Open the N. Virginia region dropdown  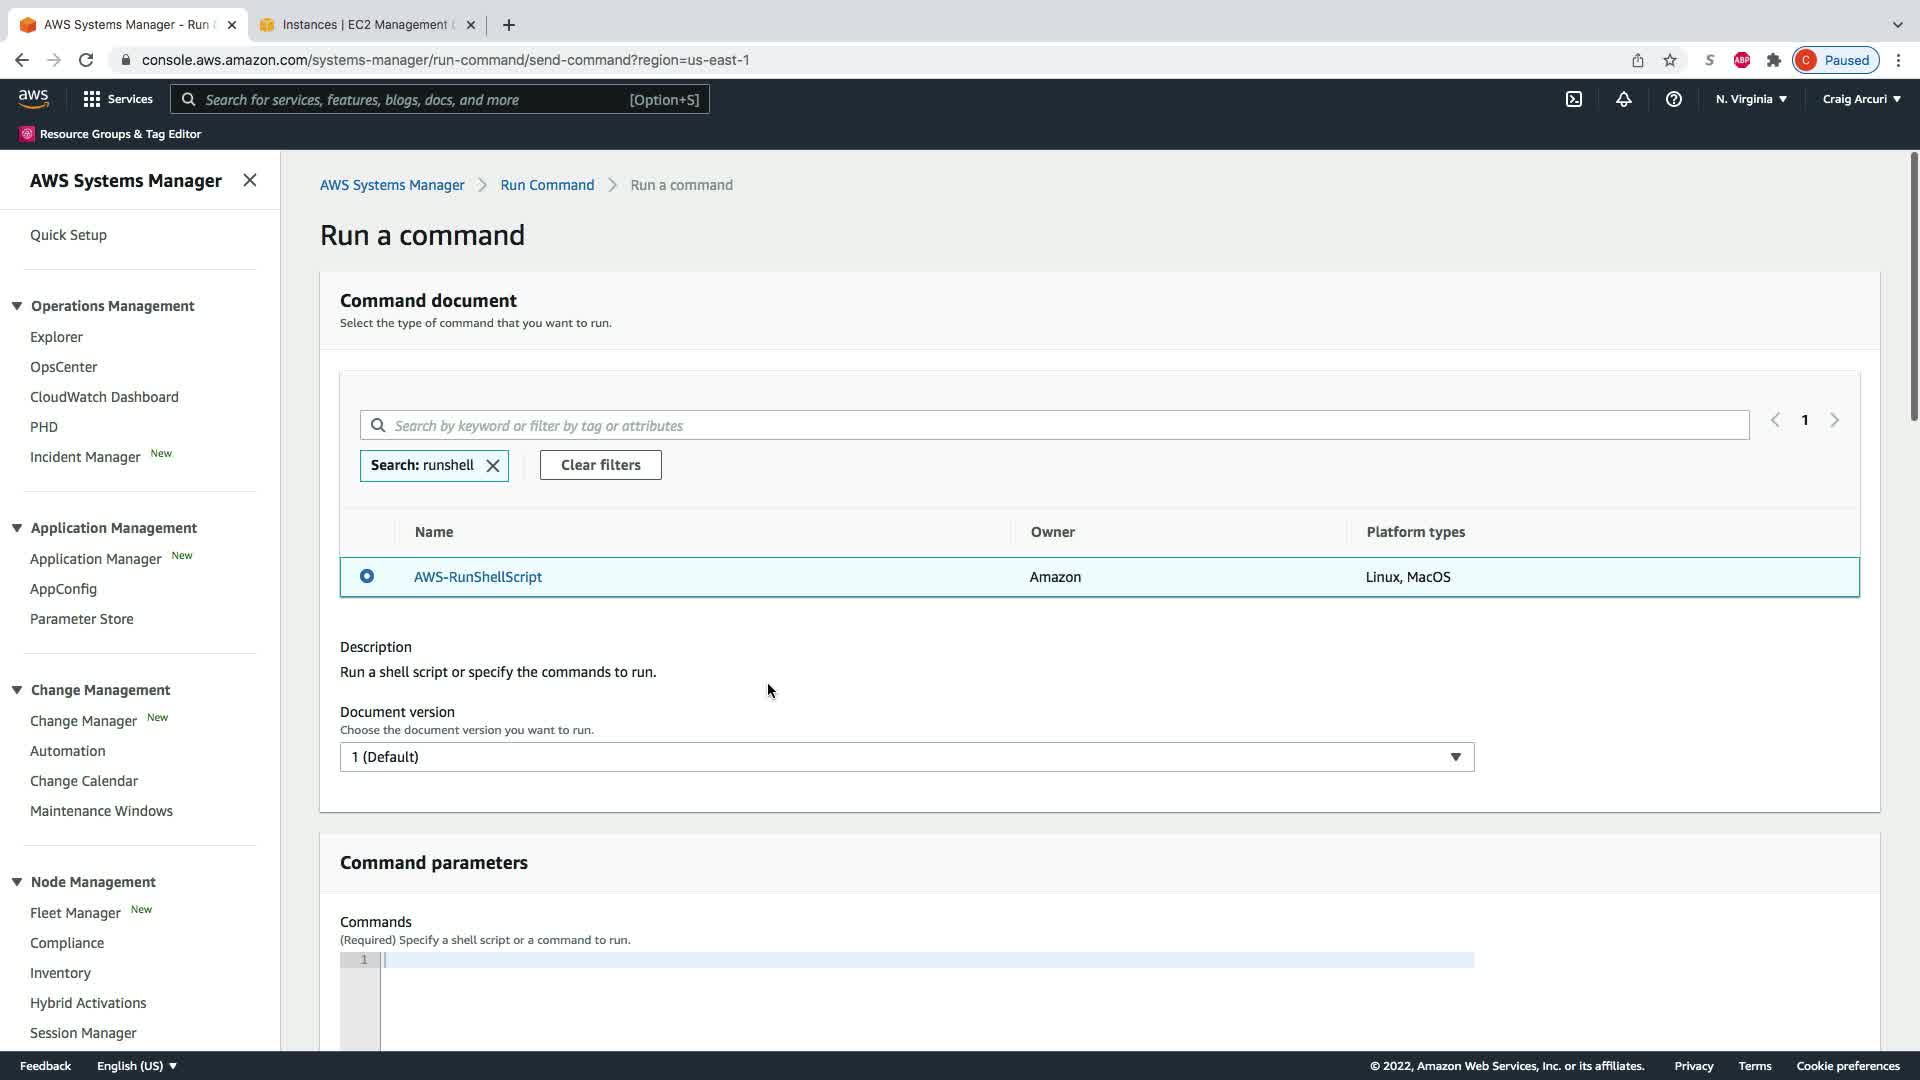(x=1750, y=99)
